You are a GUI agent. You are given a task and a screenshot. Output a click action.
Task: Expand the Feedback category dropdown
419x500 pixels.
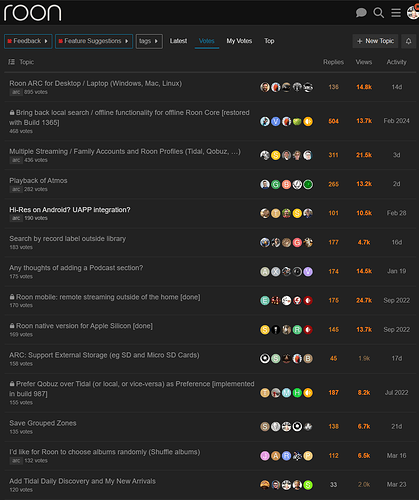coord(28,41)
